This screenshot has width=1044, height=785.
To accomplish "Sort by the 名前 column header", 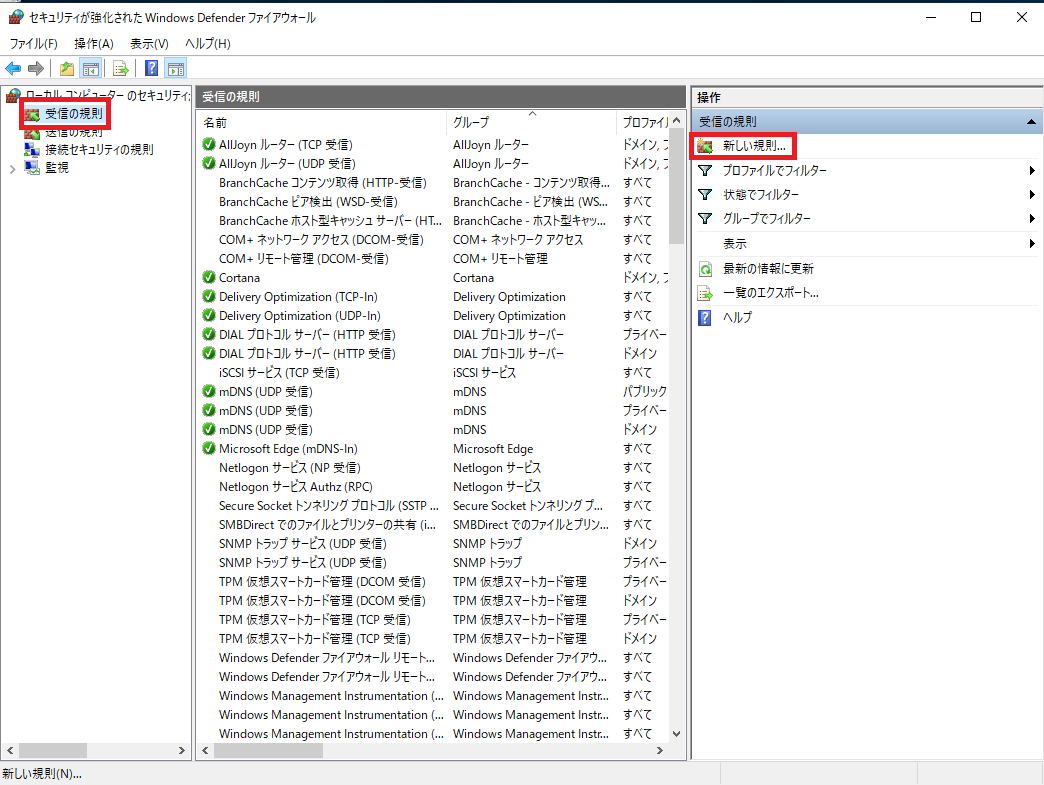I will (x=322, y=123).
